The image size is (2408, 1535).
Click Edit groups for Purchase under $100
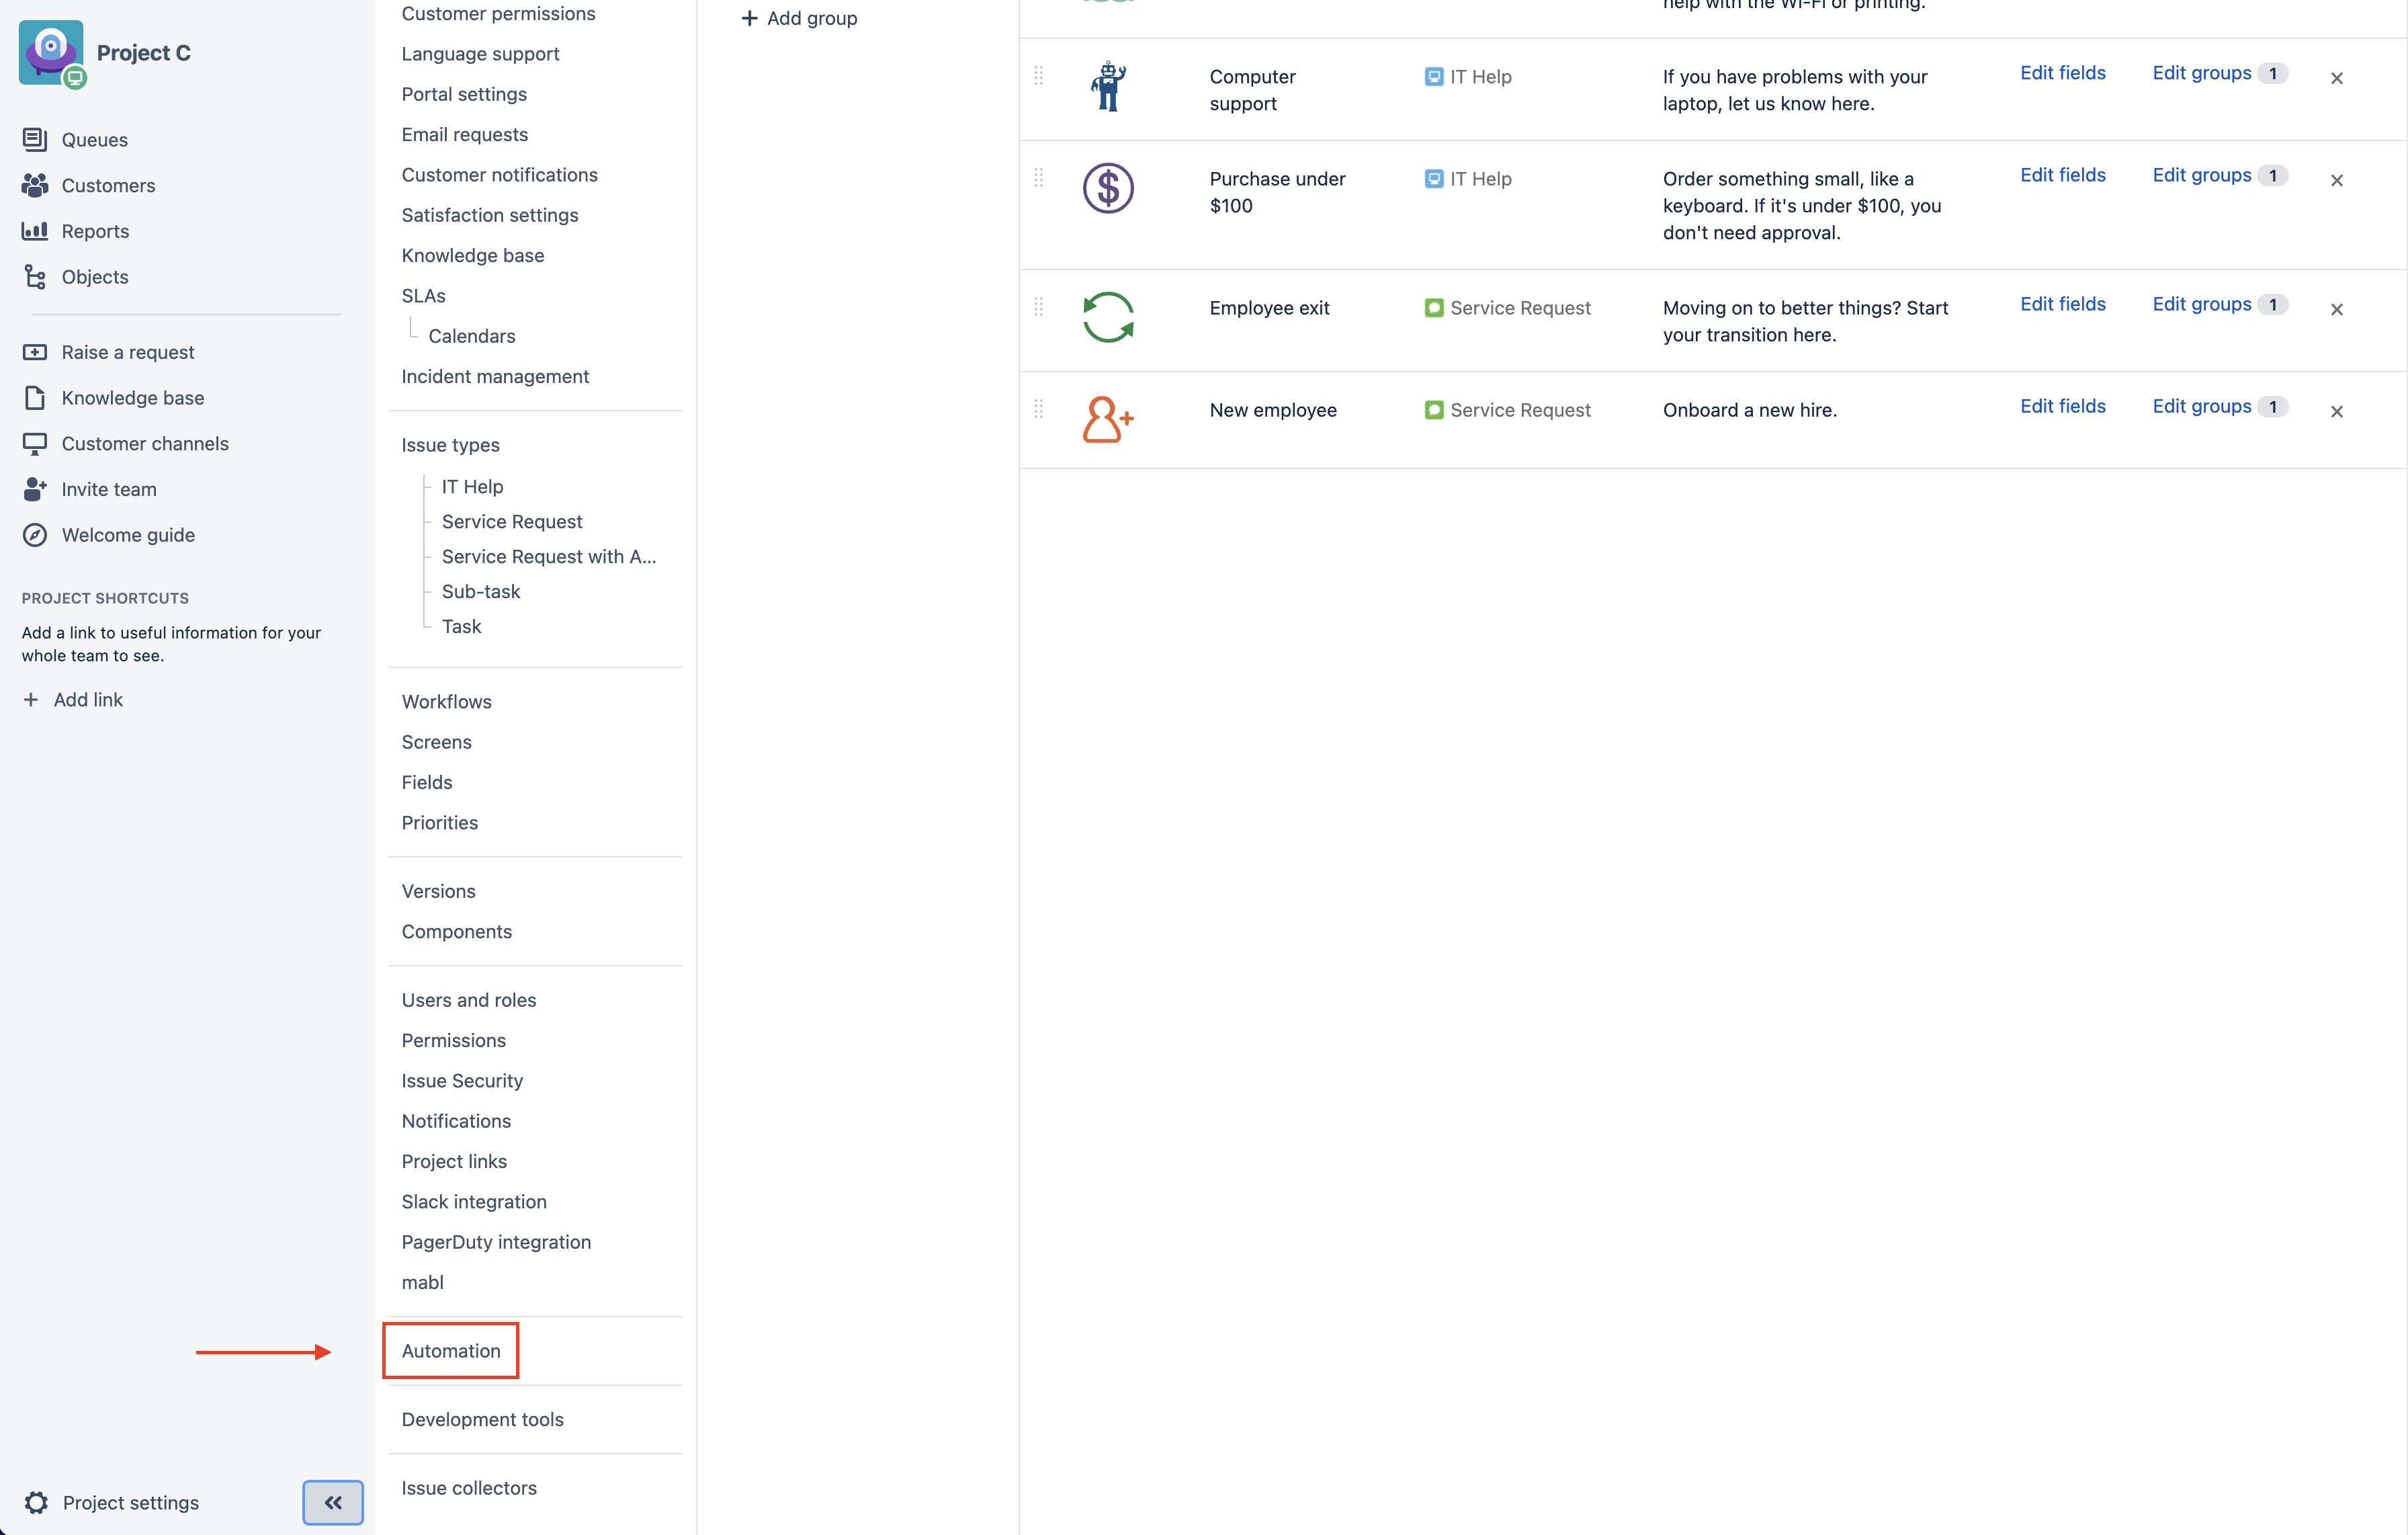click(x=2201, y=175)
